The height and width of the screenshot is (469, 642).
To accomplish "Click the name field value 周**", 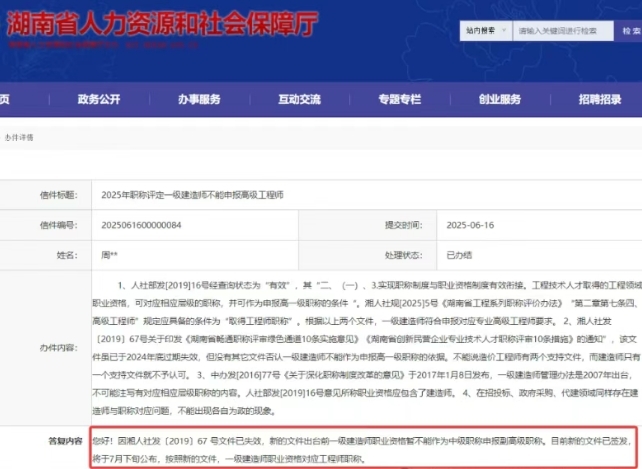I will 111,256.
